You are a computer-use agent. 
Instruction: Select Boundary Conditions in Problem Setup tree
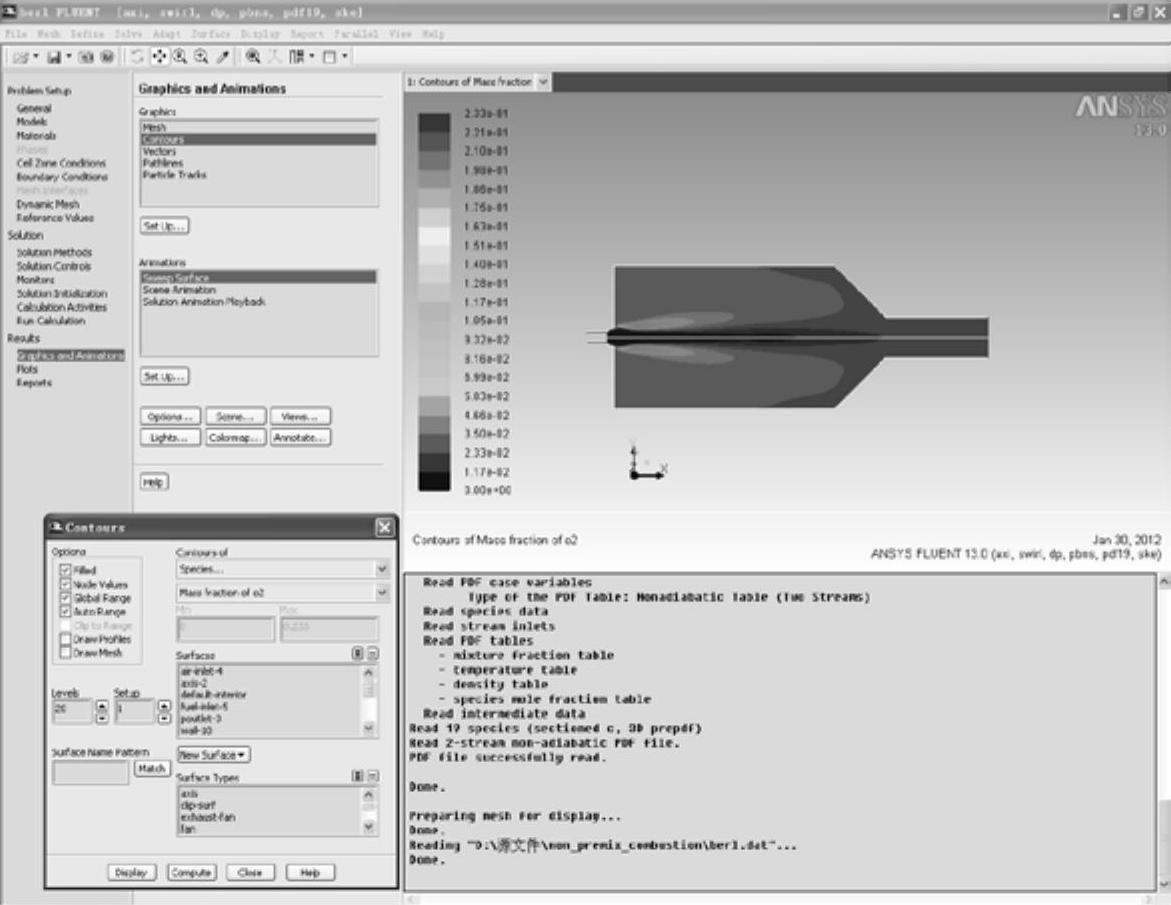coord(61,177)
